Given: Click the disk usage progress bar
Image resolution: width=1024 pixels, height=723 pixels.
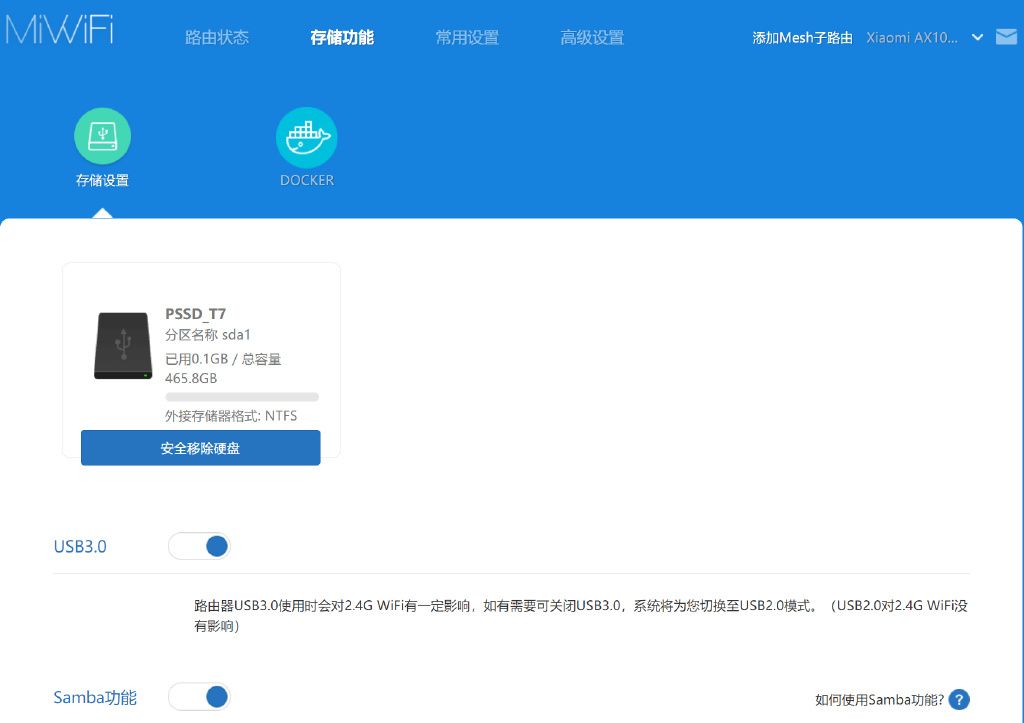Looking at the screenshot, I should point(242,396).
